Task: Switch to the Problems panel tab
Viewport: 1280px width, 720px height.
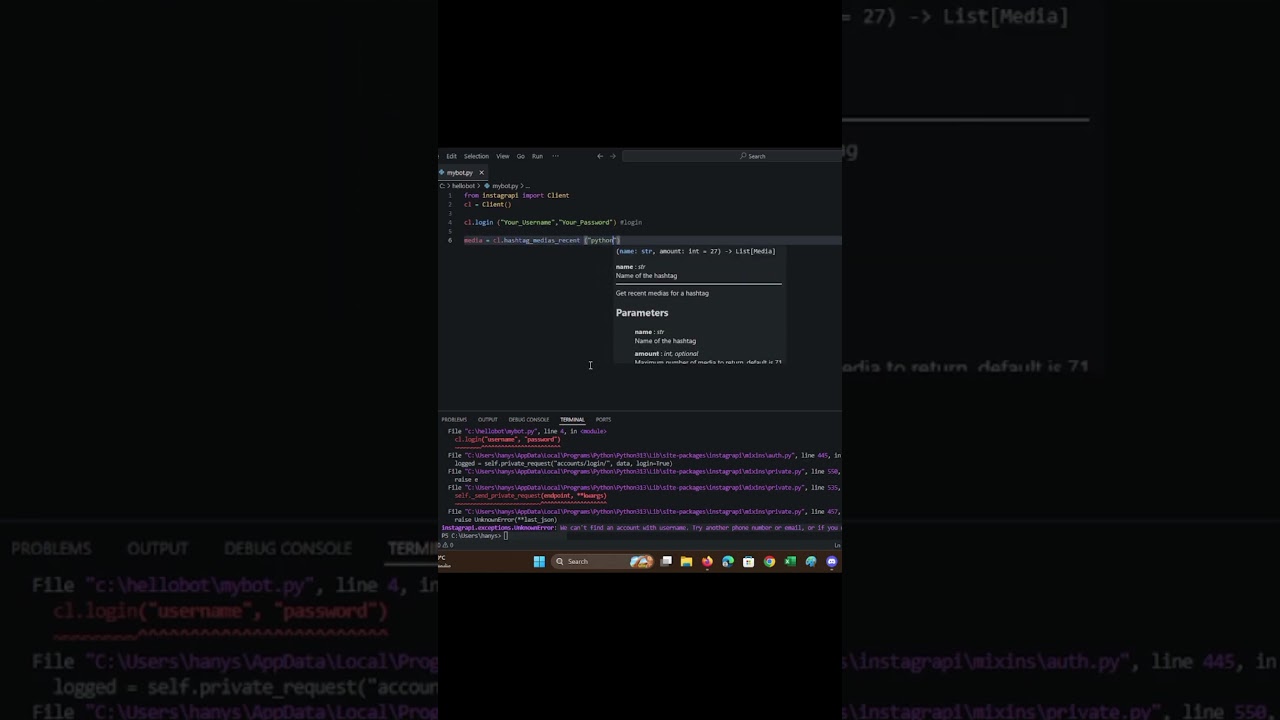Action: point(454,419)
